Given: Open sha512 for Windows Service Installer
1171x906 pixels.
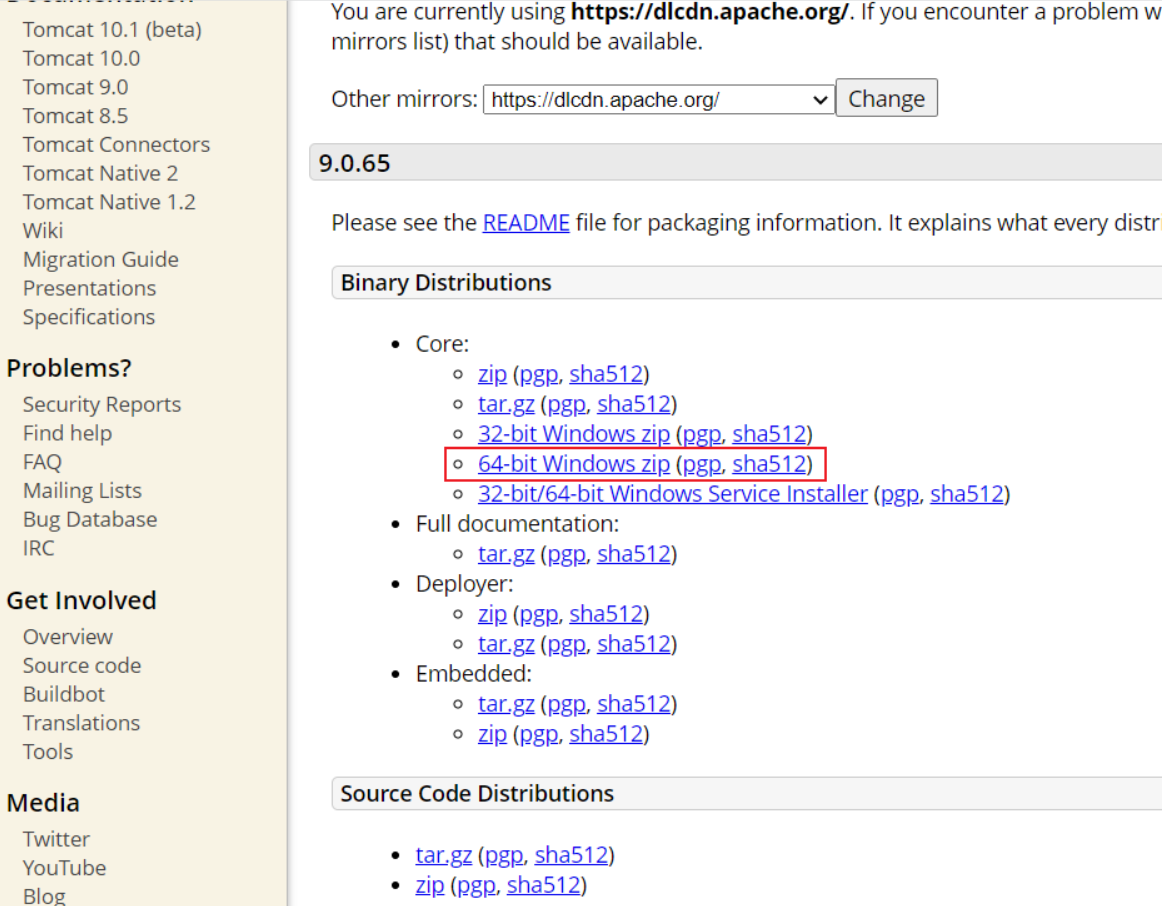Looking at the screenshot, I should tap(966, 494).
